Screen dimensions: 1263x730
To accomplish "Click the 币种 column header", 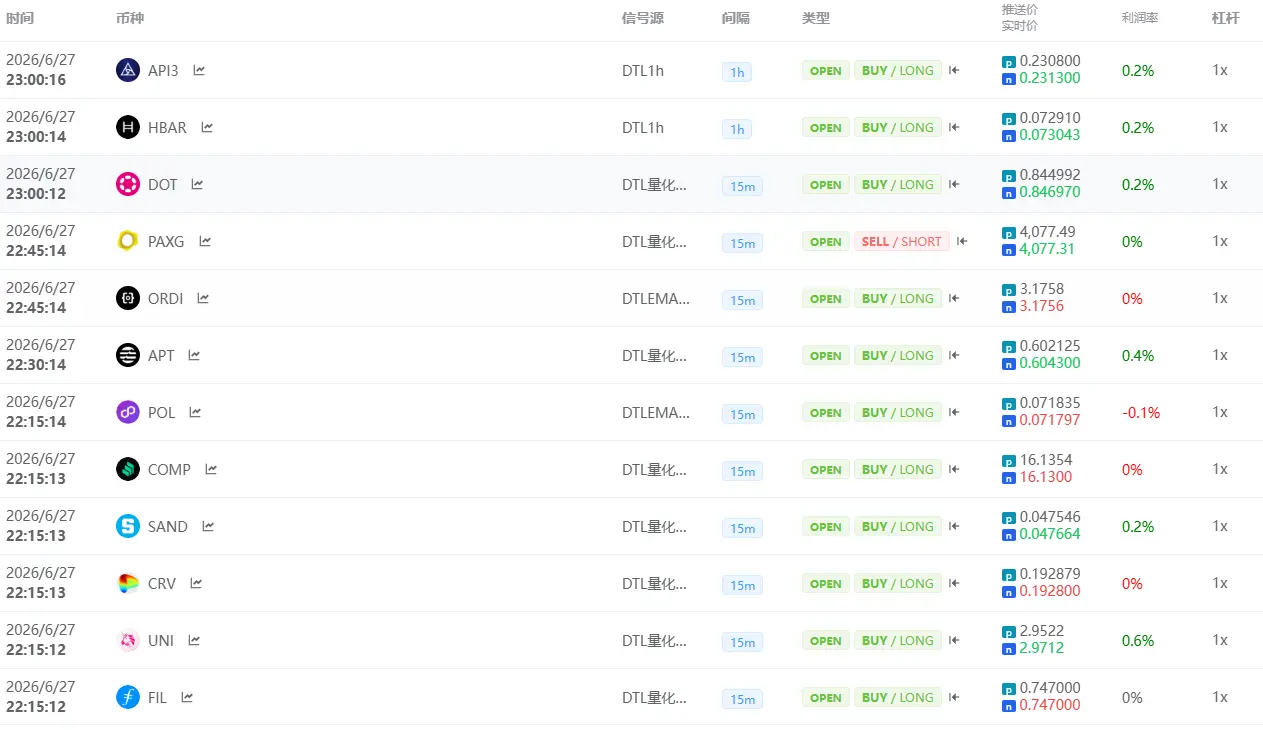I will click(130, 18).
